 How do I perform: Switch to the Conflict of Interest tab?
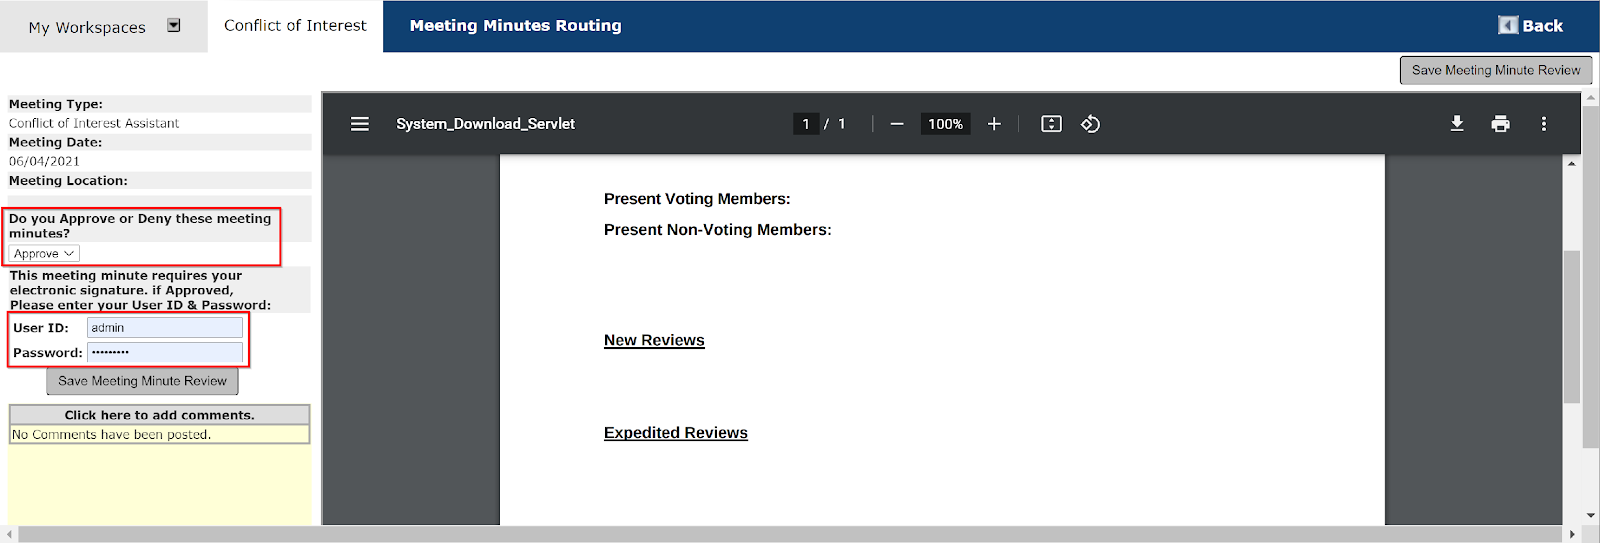coord(295,26)
